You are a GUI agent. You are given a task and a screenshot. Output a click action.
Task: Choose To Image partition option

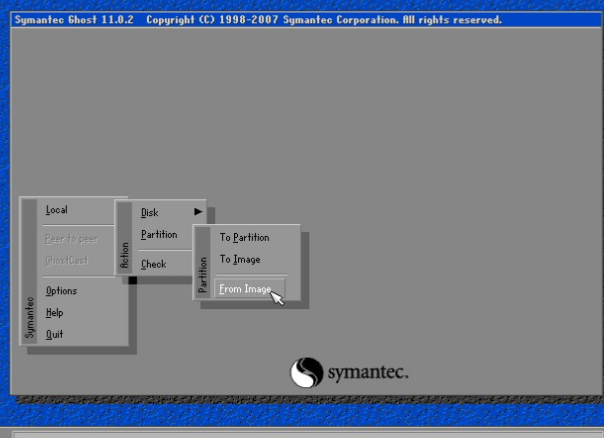(240, 260)
